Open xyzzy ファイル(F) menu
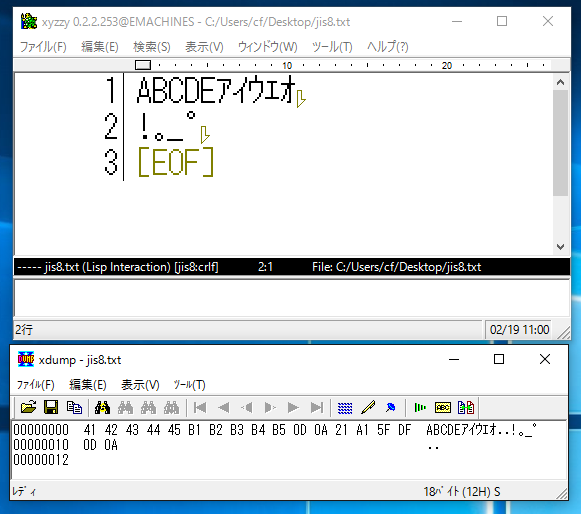This screenshot has height=514, width=581. point(43,47)
